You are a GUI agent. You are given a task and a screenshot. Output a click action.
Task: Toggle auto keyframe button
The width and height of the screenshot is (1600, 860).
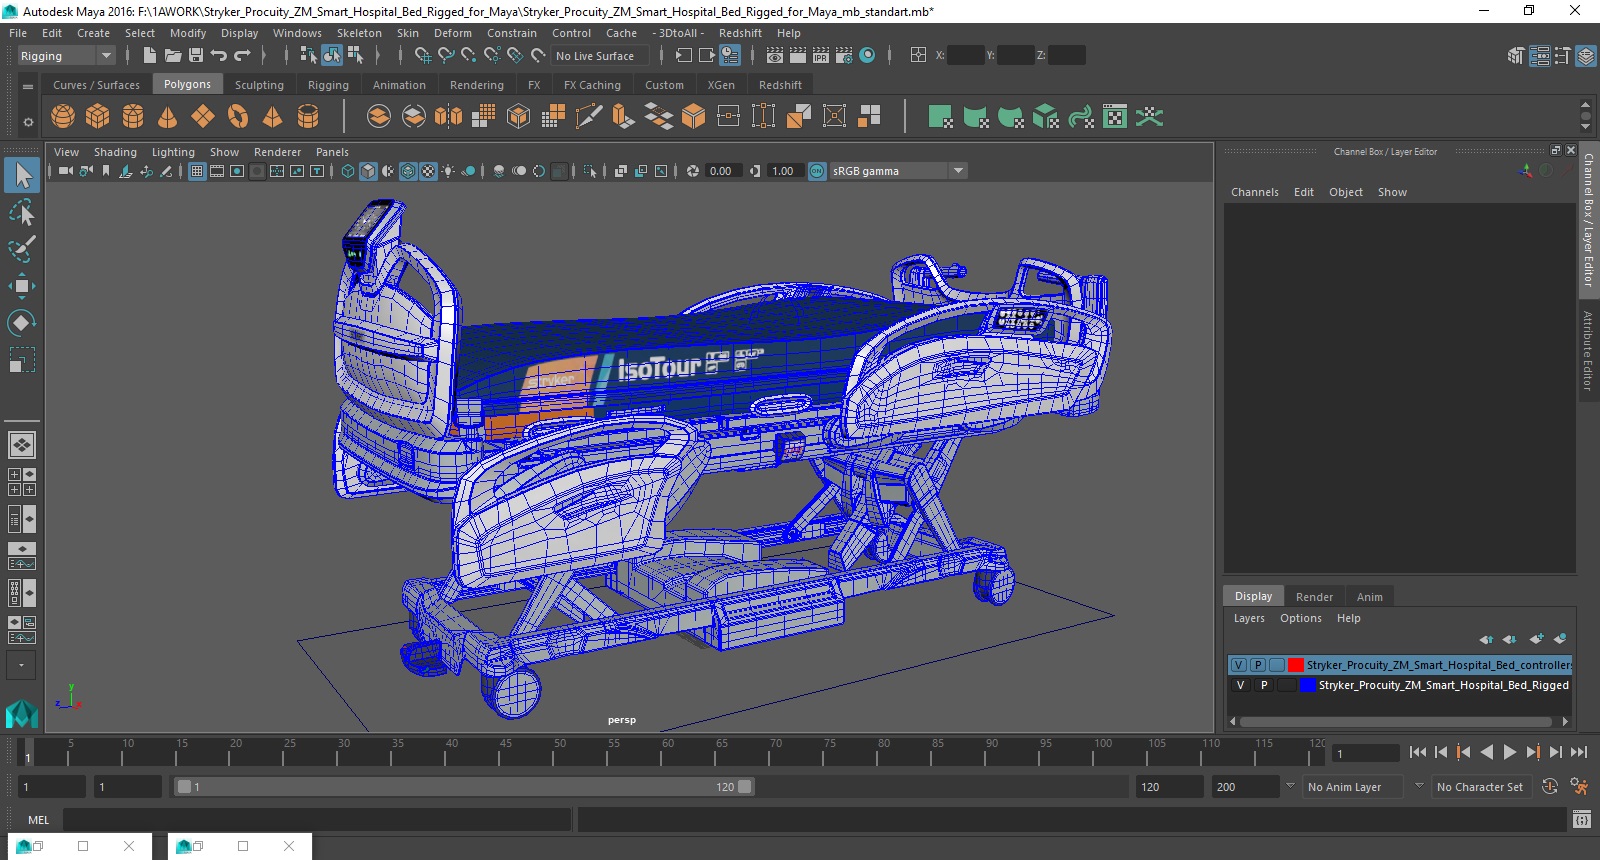click(x=1549, y=787)
